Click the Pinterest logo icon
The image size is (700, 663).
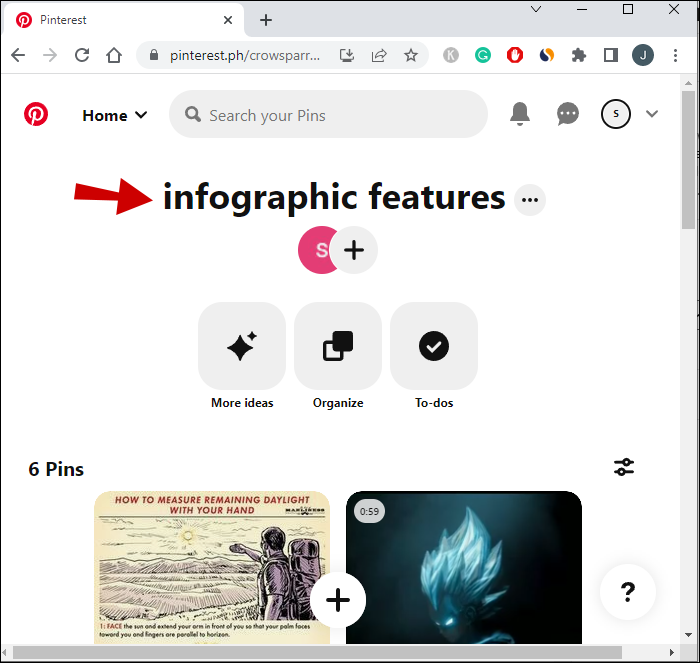(36, 114)
